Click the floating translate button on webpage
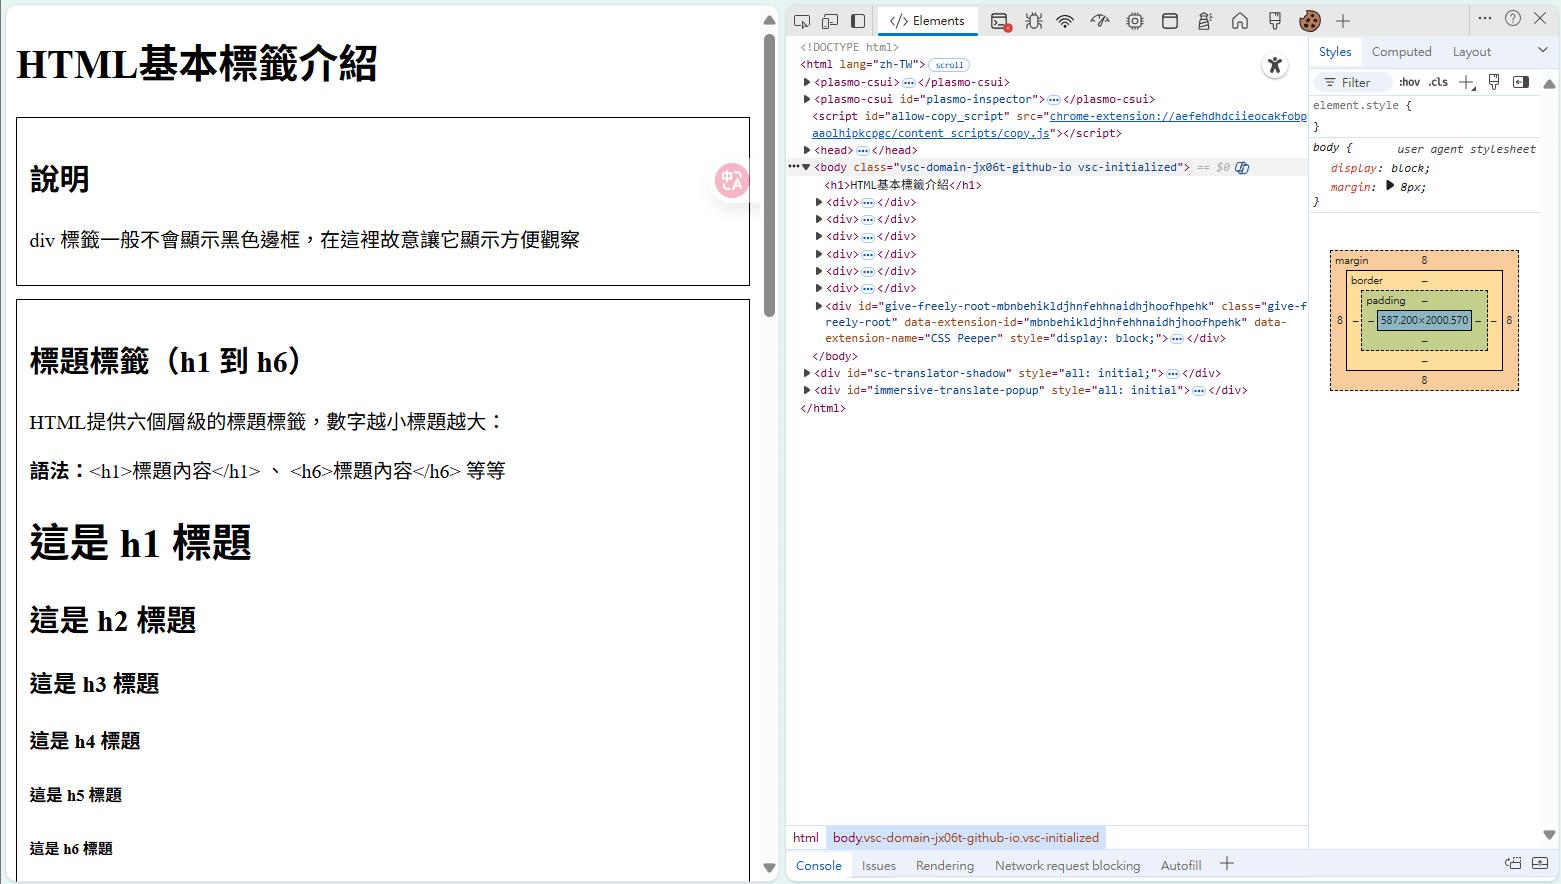The height and width of the screenshot is (884, 1561). [732, 180]
